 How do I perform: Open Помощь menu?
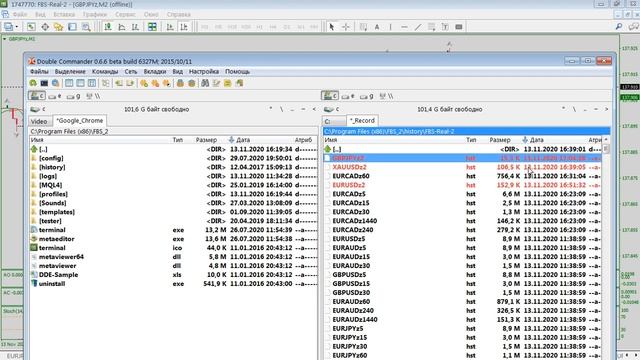coord(237,71)
